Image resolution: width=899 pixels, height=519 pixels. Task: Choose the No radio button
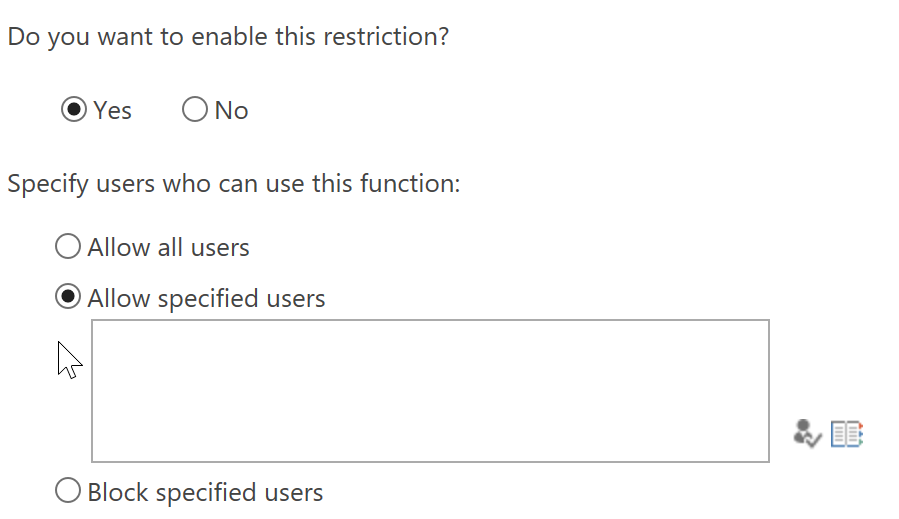[x=195, y=109]
